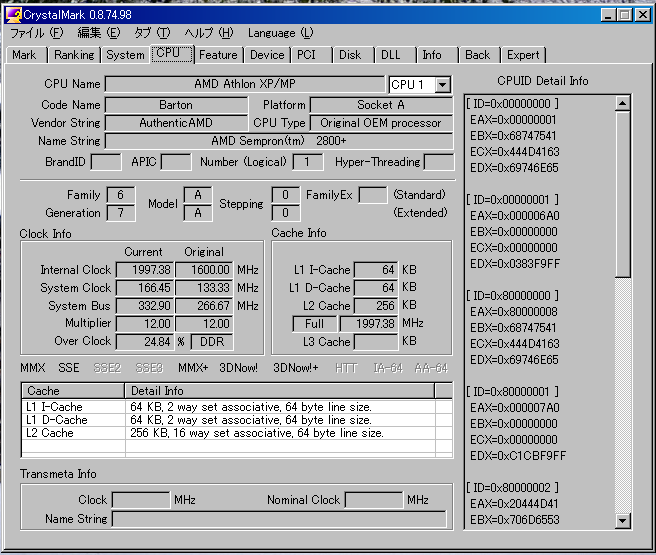Click the Name String AMD Sempron field

coord(279,141)
